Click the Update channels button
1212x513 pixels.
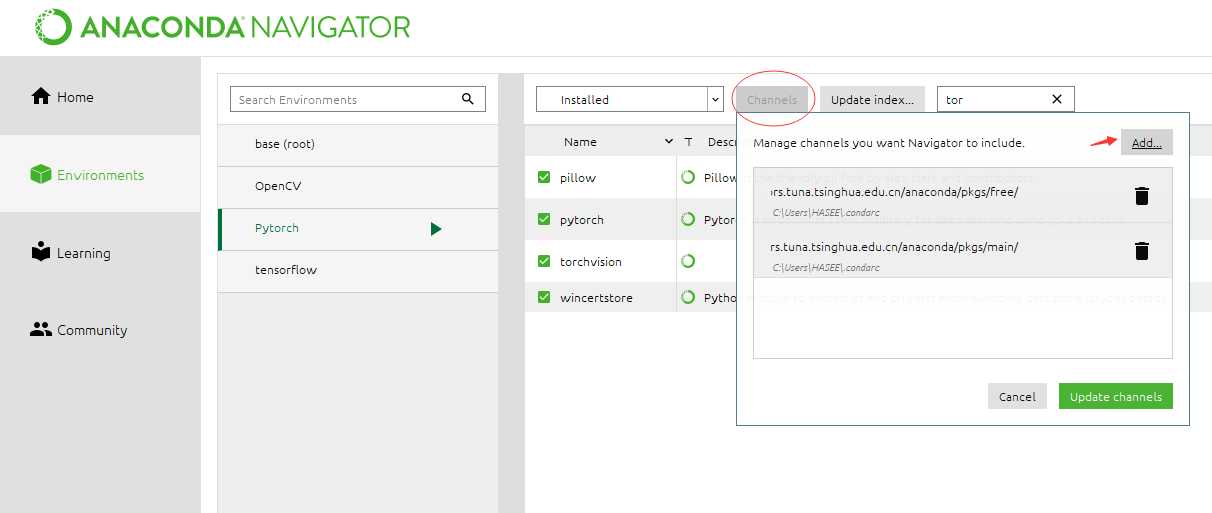click(1115, 396)
